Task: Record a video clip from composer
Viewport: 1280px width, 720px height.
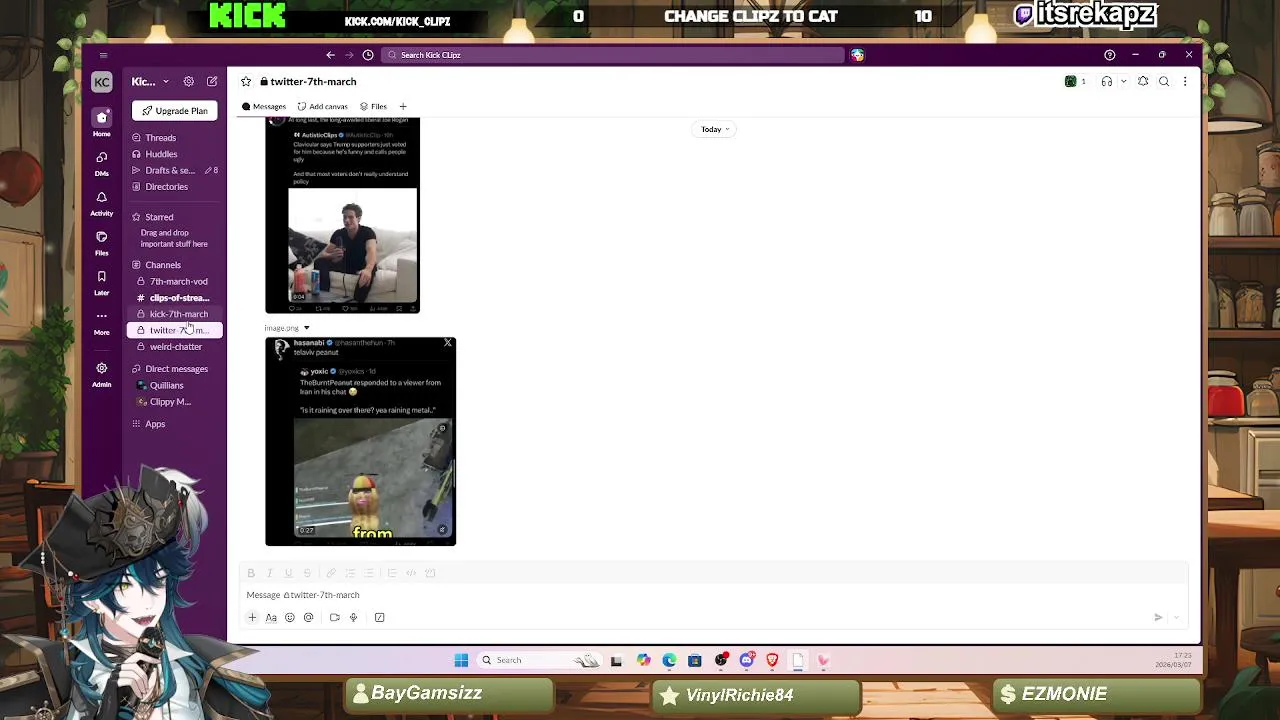Action: 335,618
